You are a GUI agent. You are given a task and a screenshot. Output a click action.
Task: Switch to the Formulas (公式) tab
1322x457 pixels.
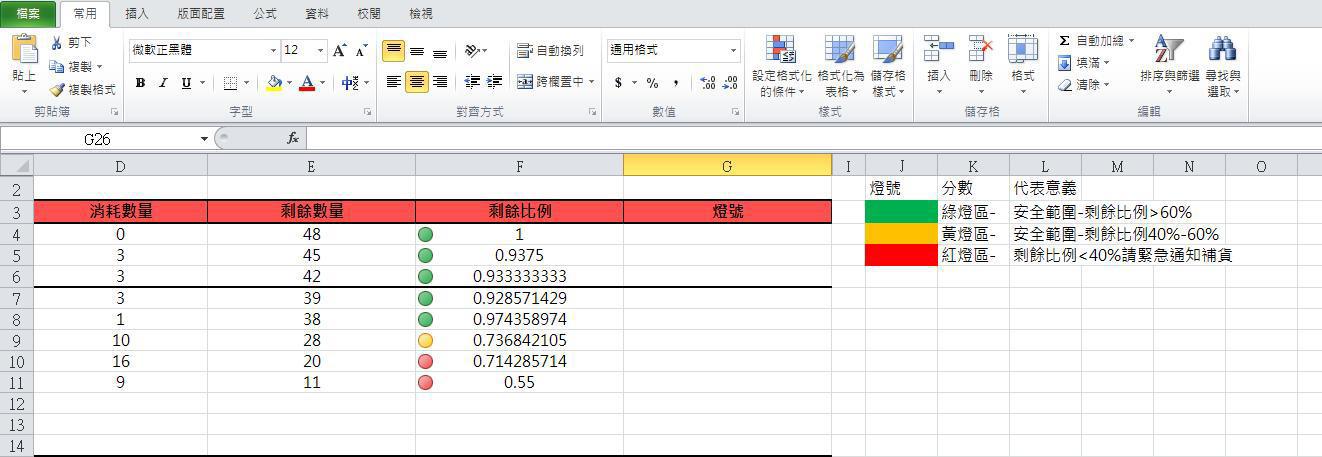point(265,14)
